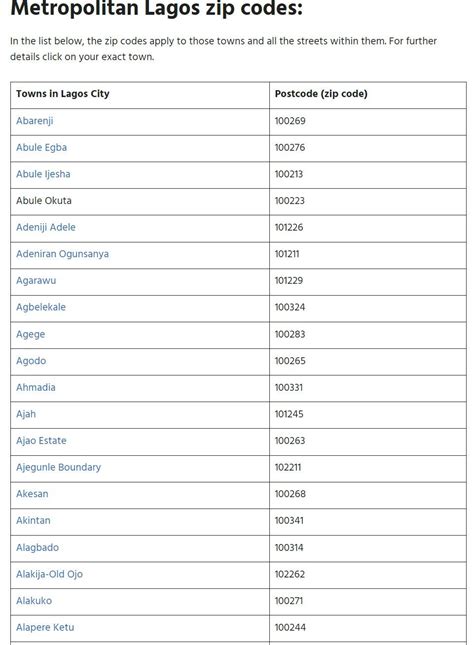474x645 pixels.
Task: Open the Agege town link
Action: (30, 334)
